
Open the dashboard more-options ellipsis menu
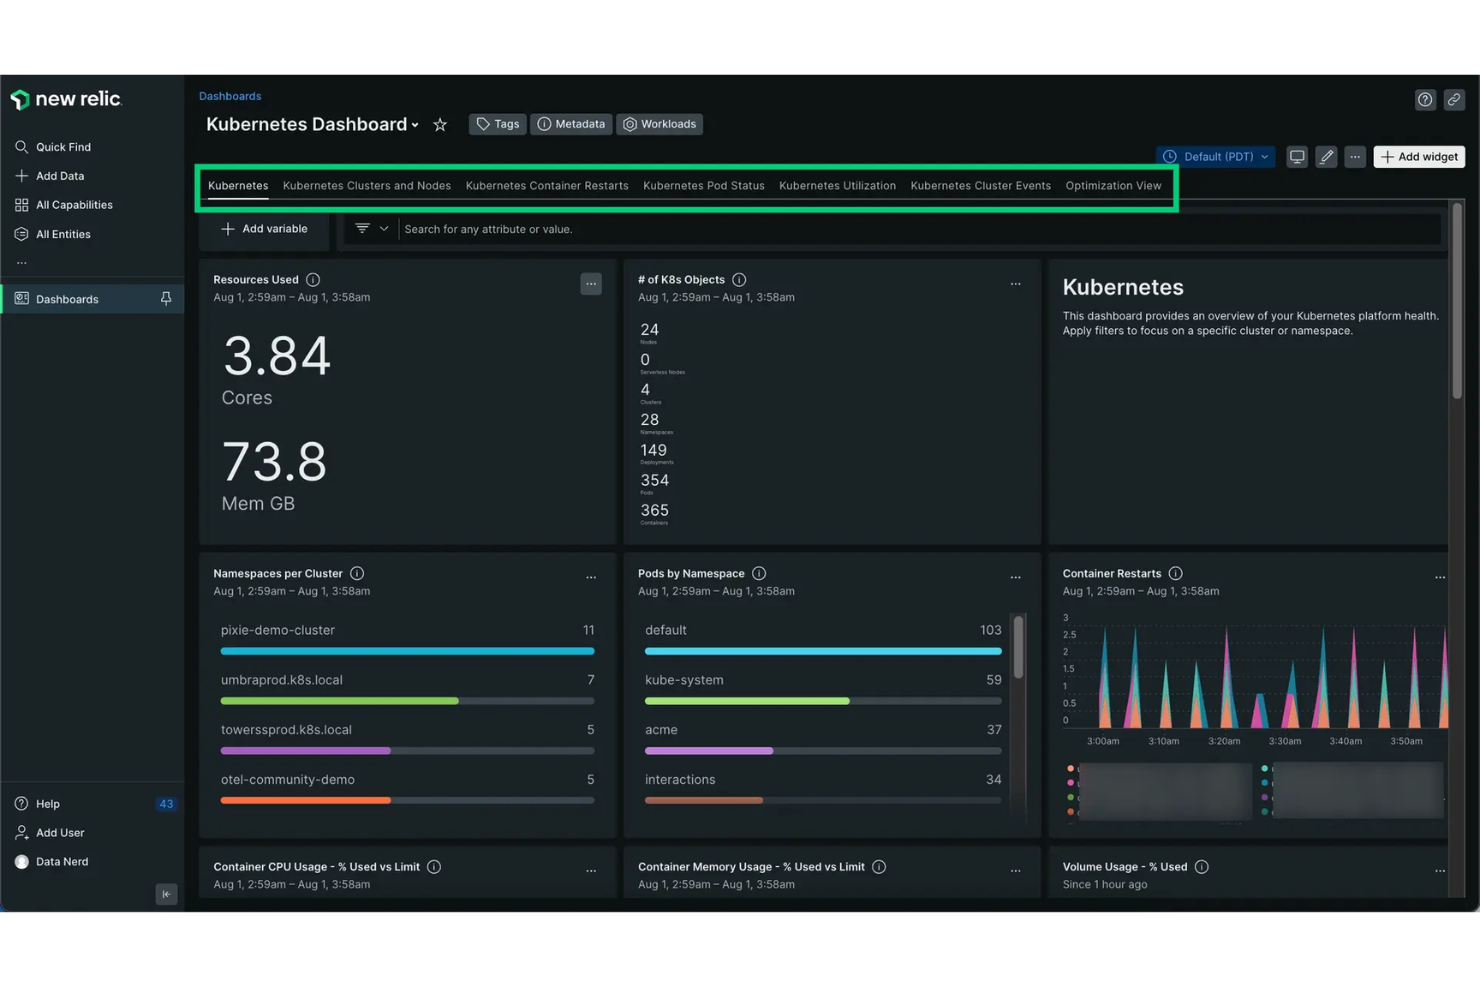tap(1355, 157)
